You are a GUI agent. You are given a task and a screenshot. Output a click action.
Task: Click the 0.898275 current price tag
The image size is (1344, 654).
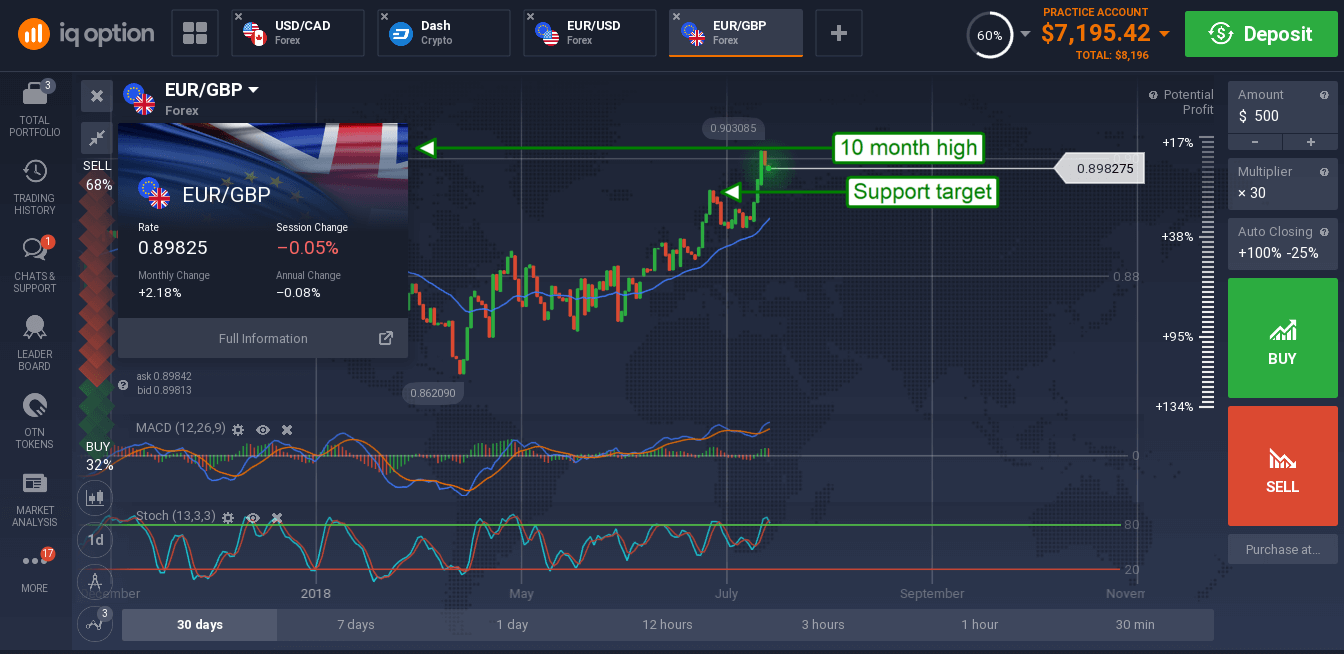1099,169
